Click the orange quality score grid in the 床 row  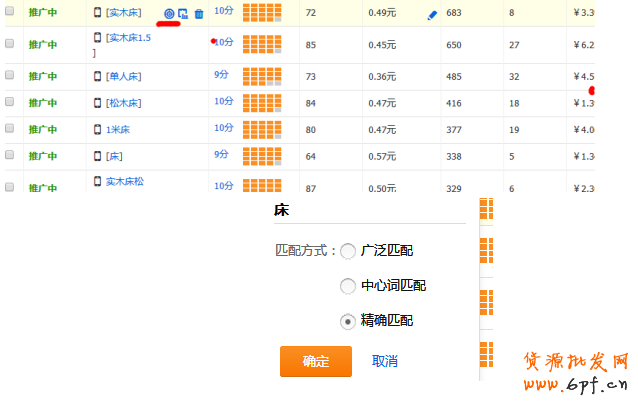point(261,156)
